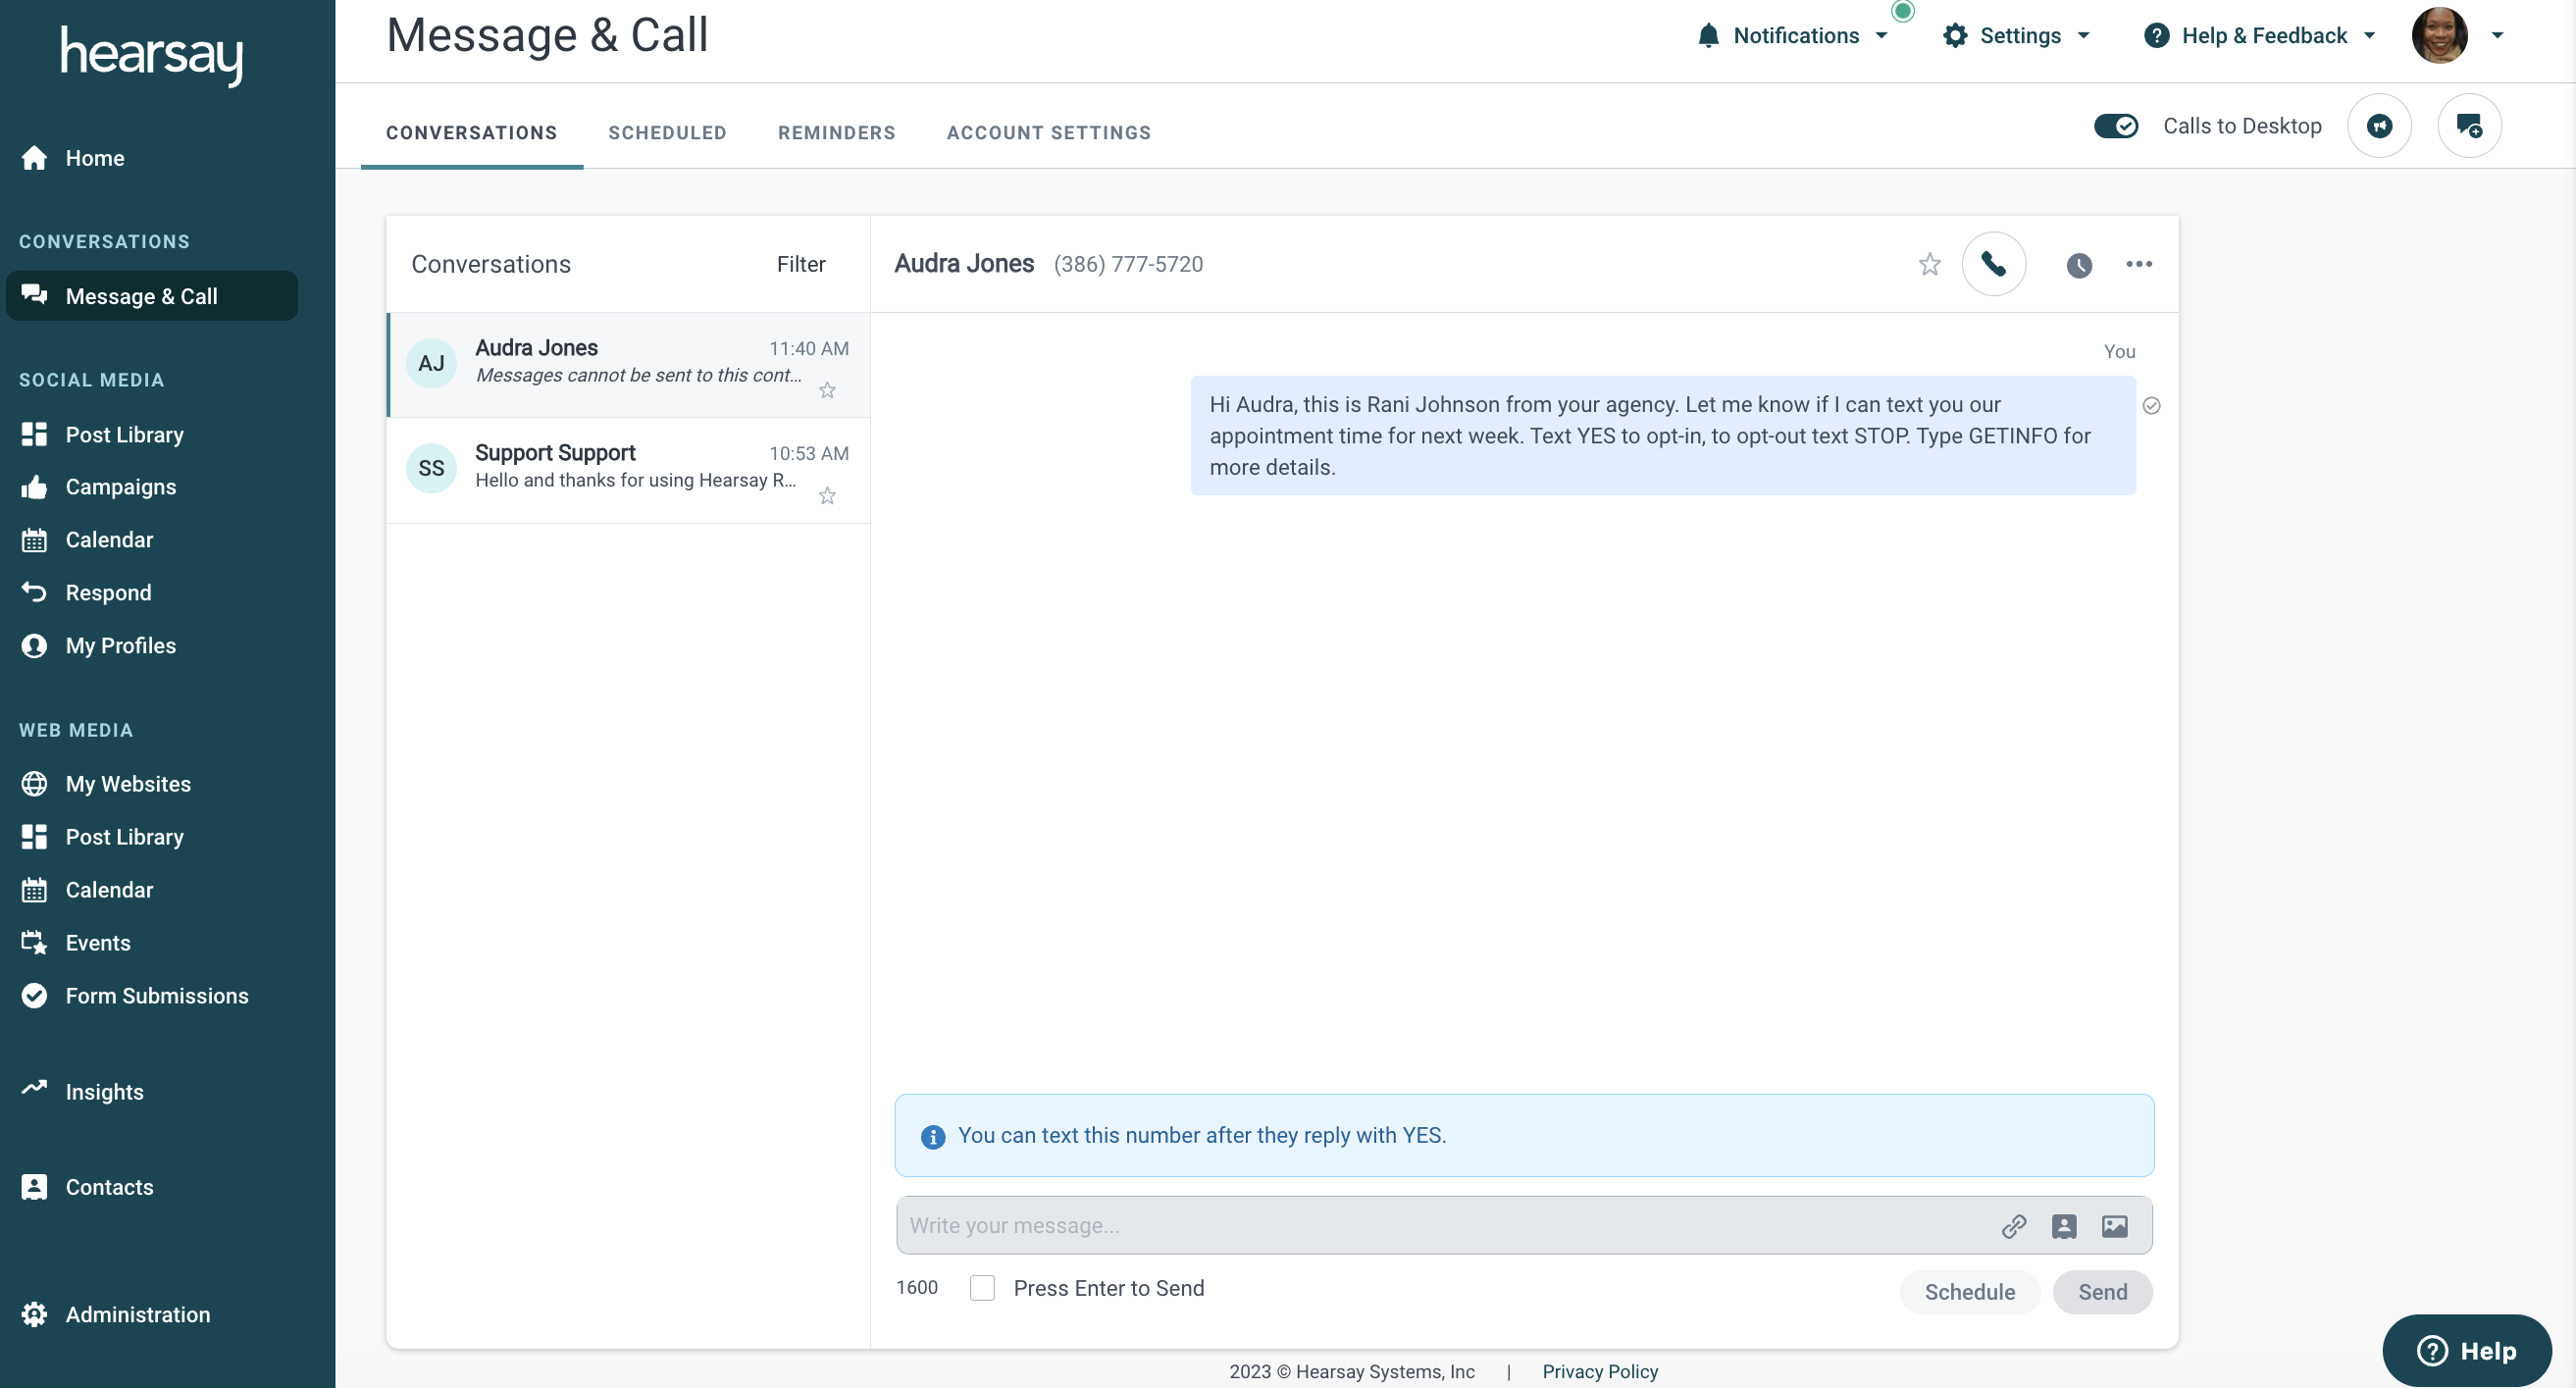Star the Audra Jones conversation header

point(1929,264)
